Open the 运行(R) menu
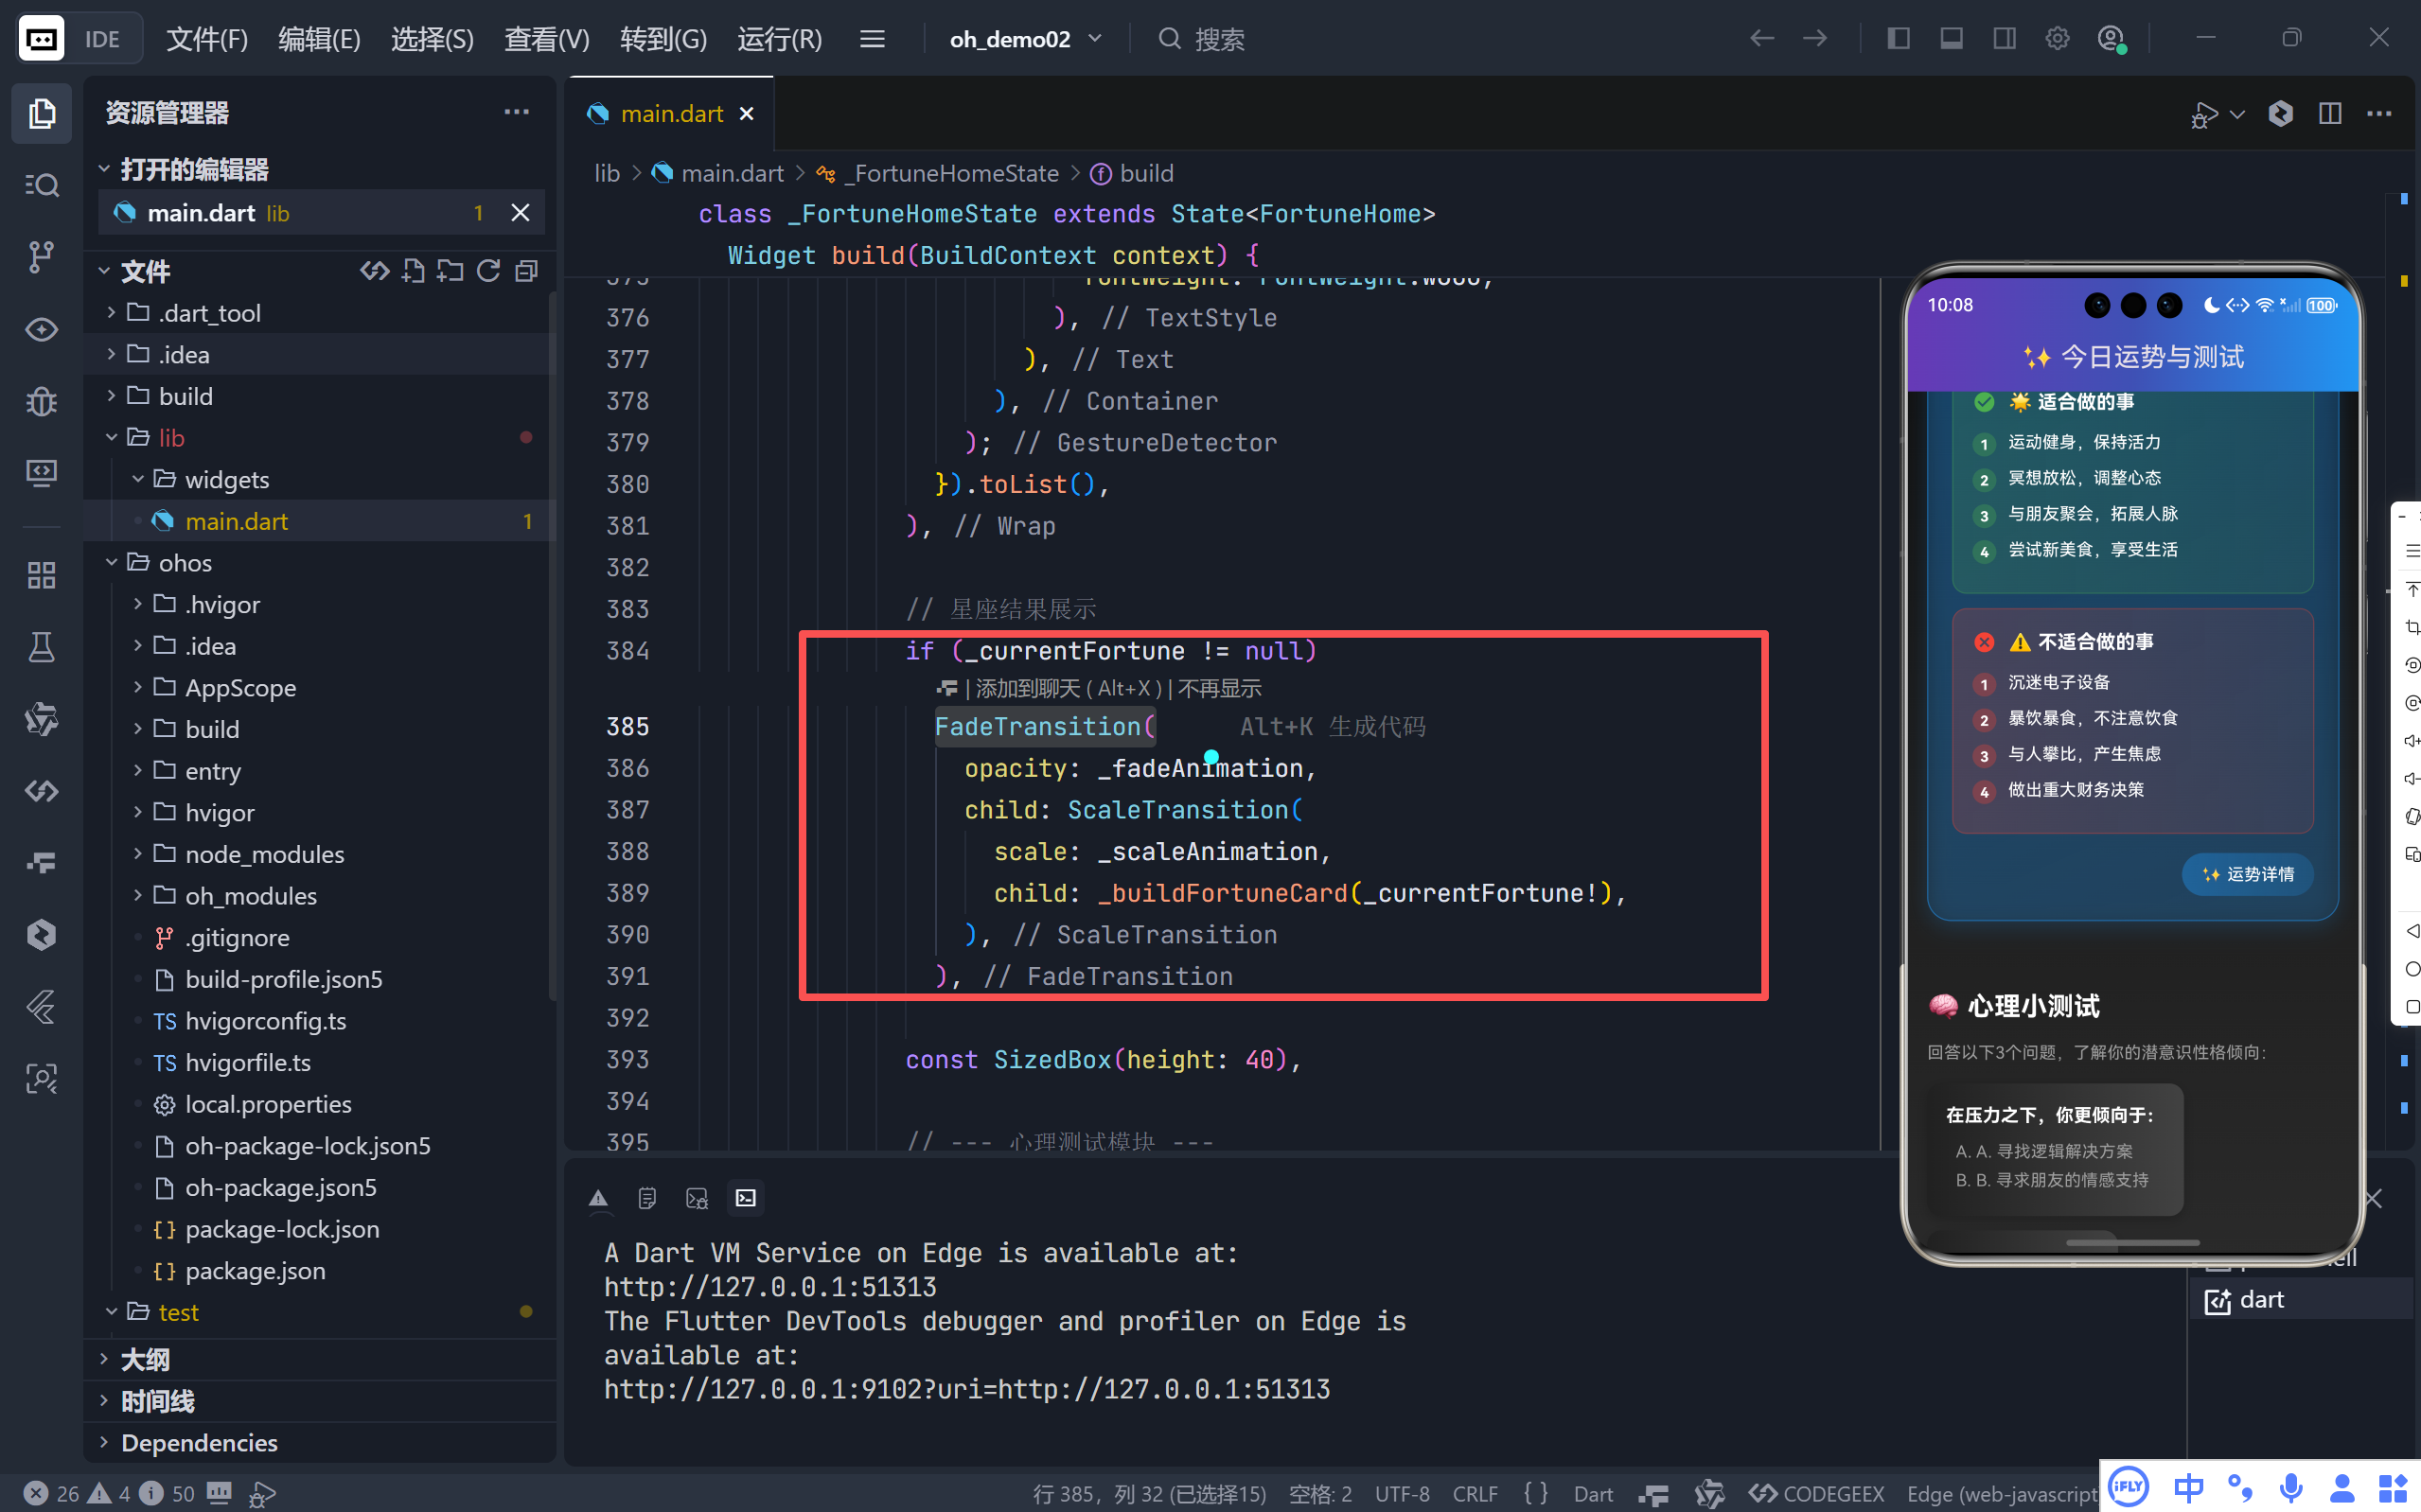Image resolution: width=2421 pixels, height=1512 pixels. [779, 39]
